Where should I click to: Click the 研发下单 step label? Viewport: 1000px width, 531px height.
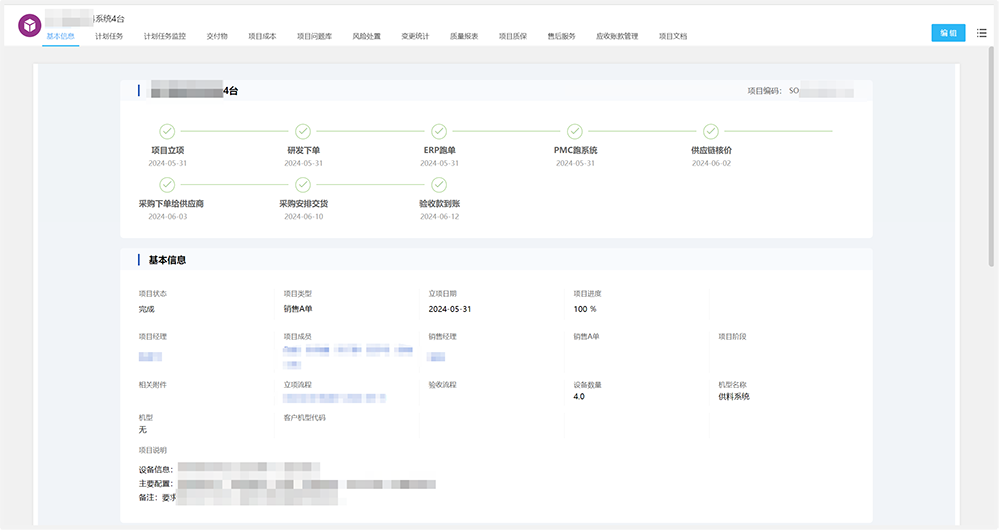tap(304, 150)
